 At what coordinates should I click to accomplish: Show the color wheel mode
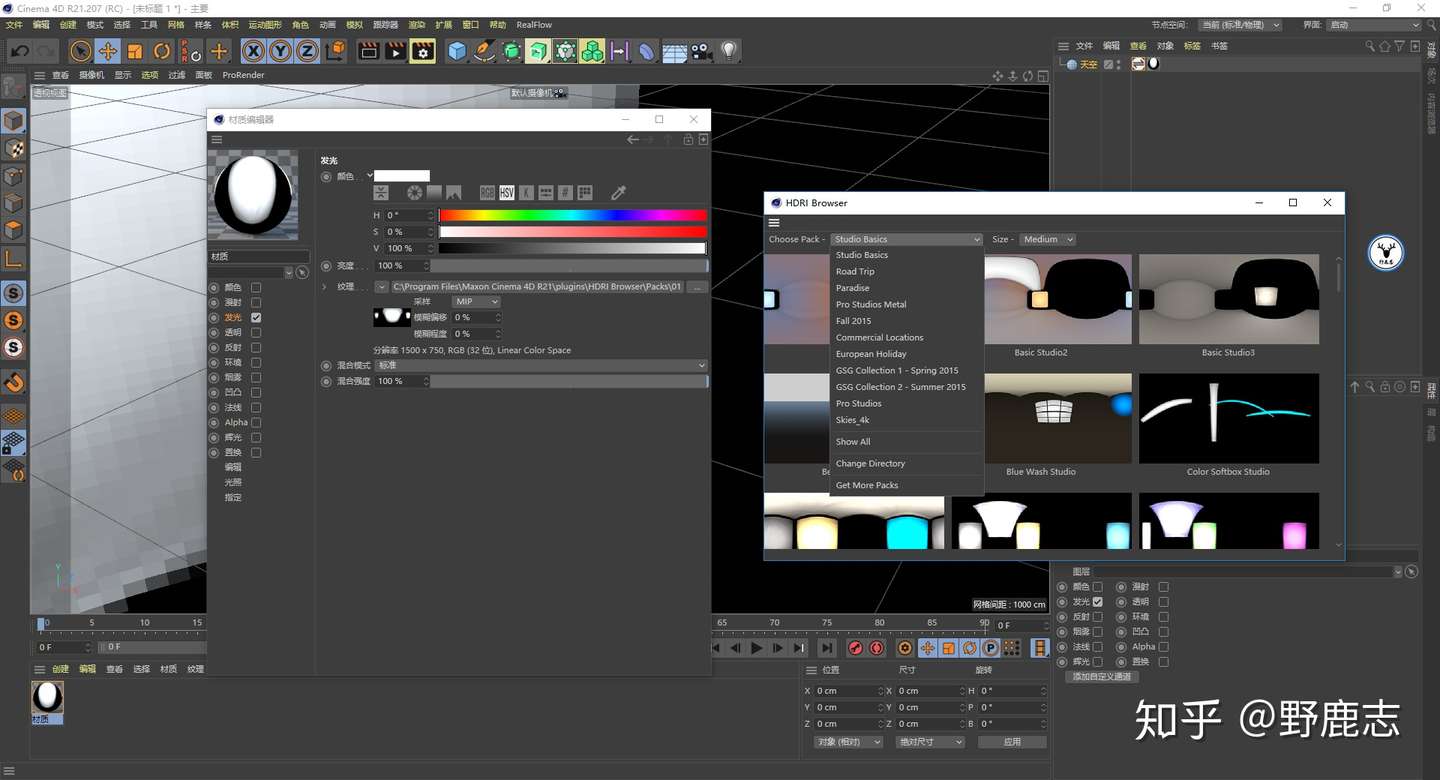(414, 192)
